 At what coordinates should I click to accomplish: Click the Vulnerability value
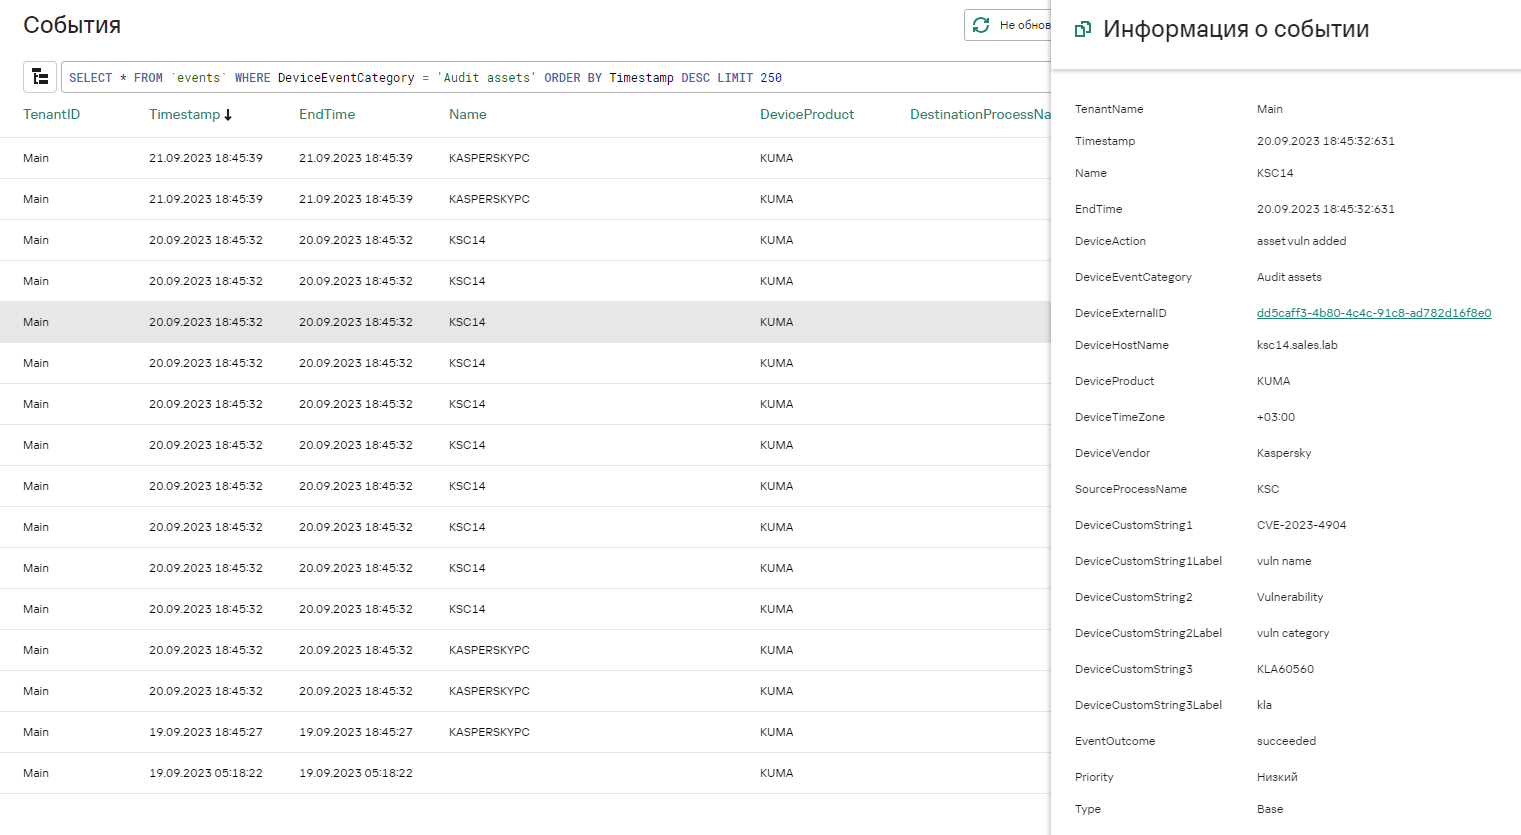tap(1290, 597)
